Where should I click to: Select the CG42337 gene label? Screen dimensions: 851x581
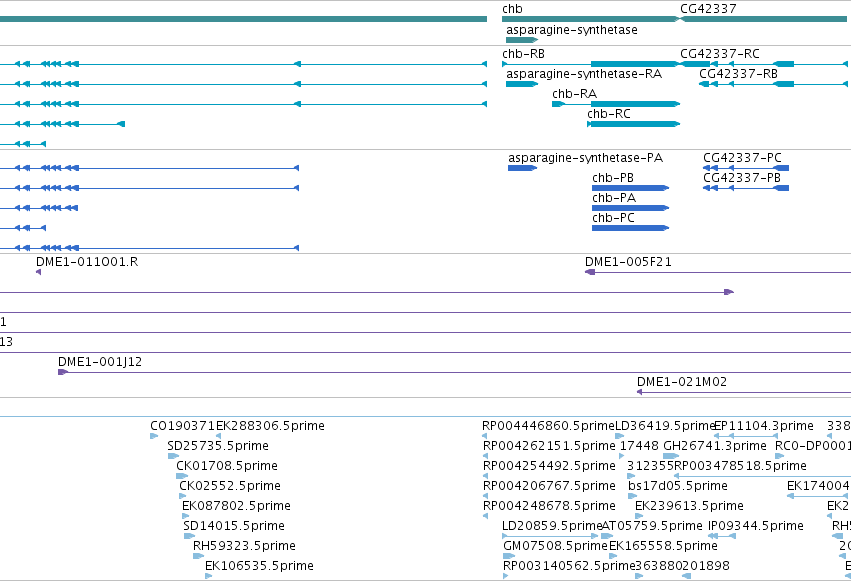(x=708, y=9)
